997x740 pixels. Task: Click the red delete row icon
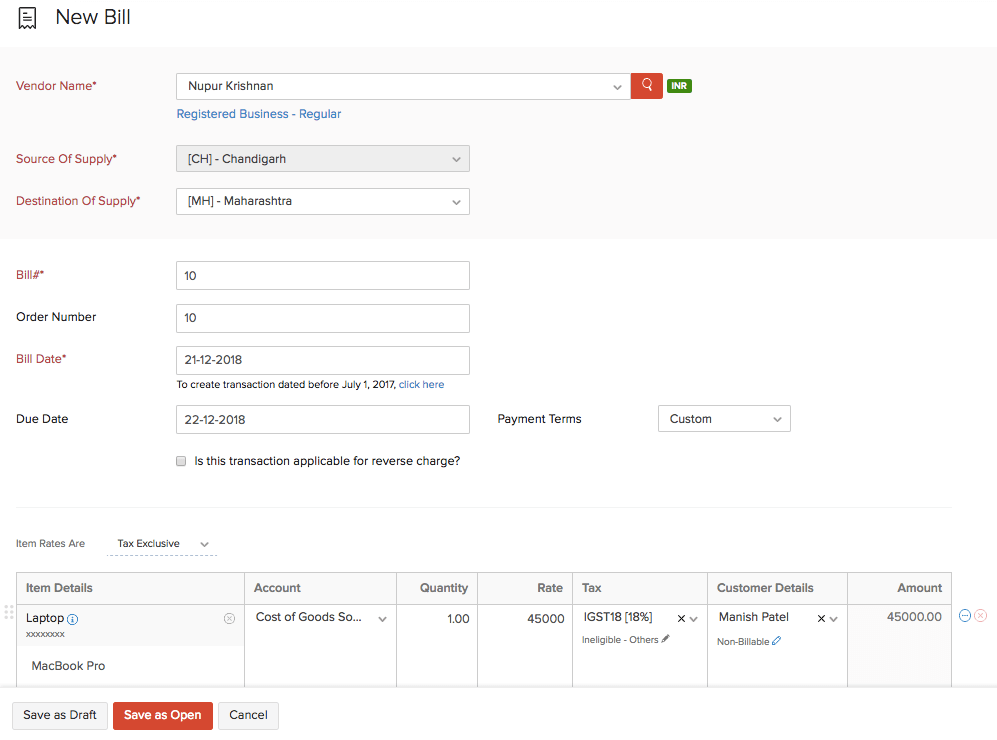tap(980, 616)
